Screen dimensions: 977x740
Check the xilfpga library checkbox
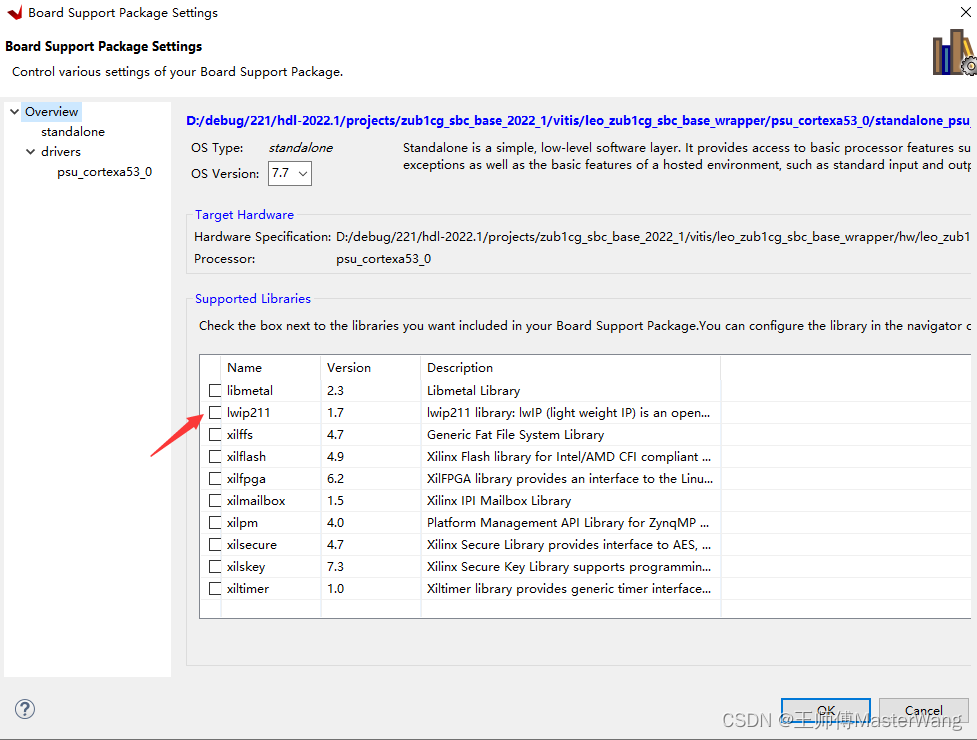coord(215,478)
